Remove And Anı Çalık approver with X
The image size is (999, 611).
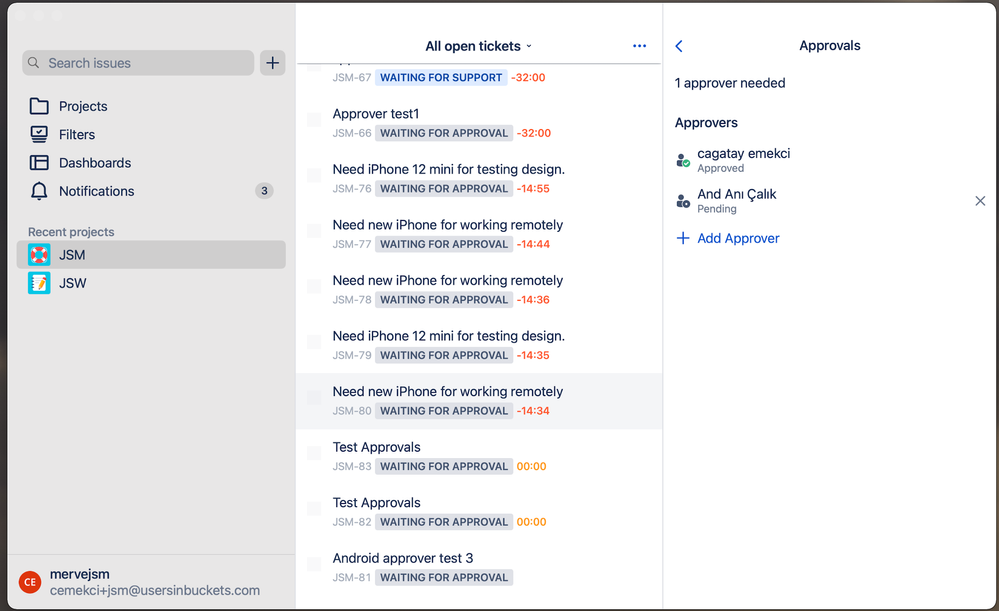[x=981, y=201]
